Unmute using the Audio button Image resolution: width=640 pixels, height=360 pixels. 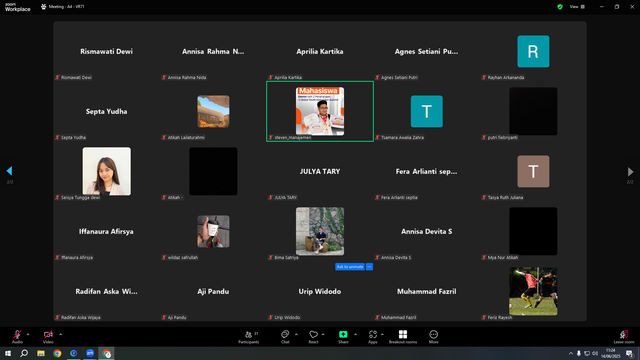(x=17, y=337)
